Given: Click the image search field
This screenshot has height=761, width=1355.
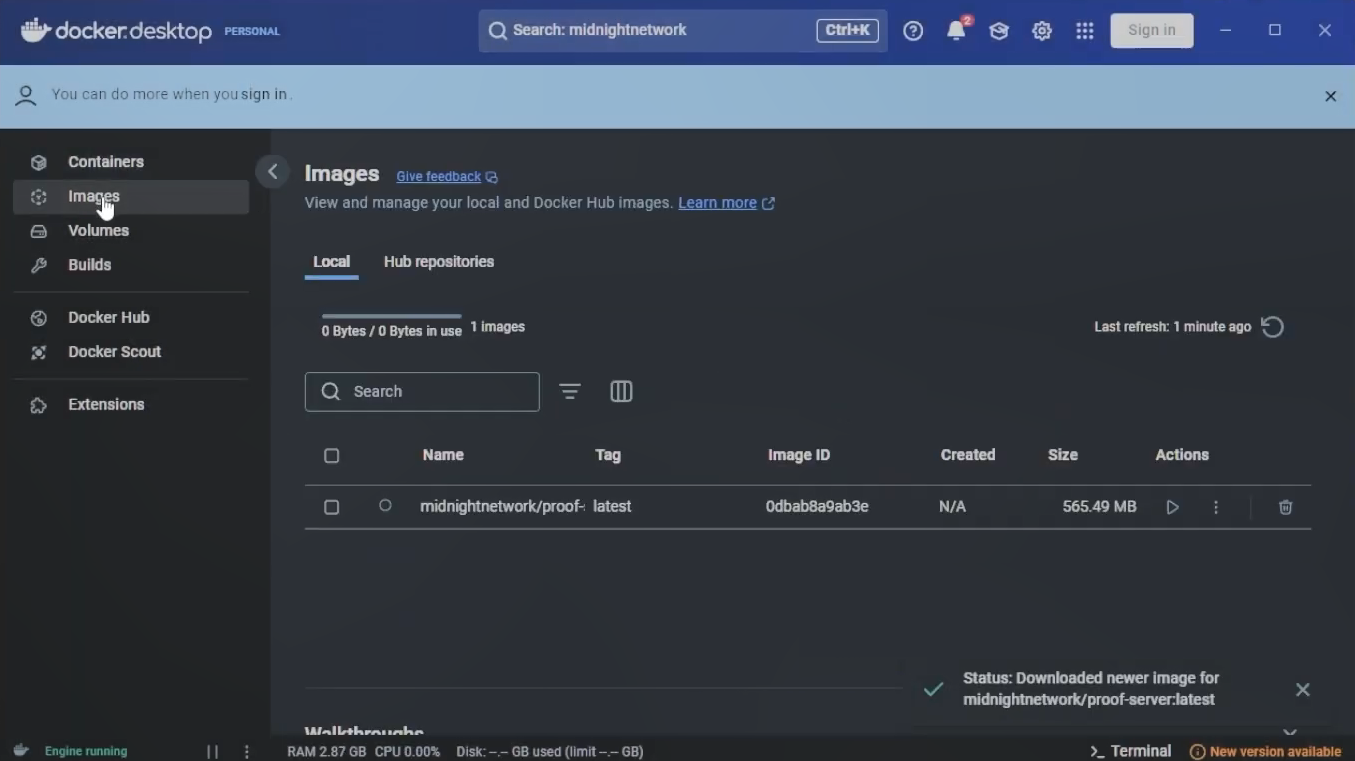Looking at the screenshot, I should pos(422,391).
